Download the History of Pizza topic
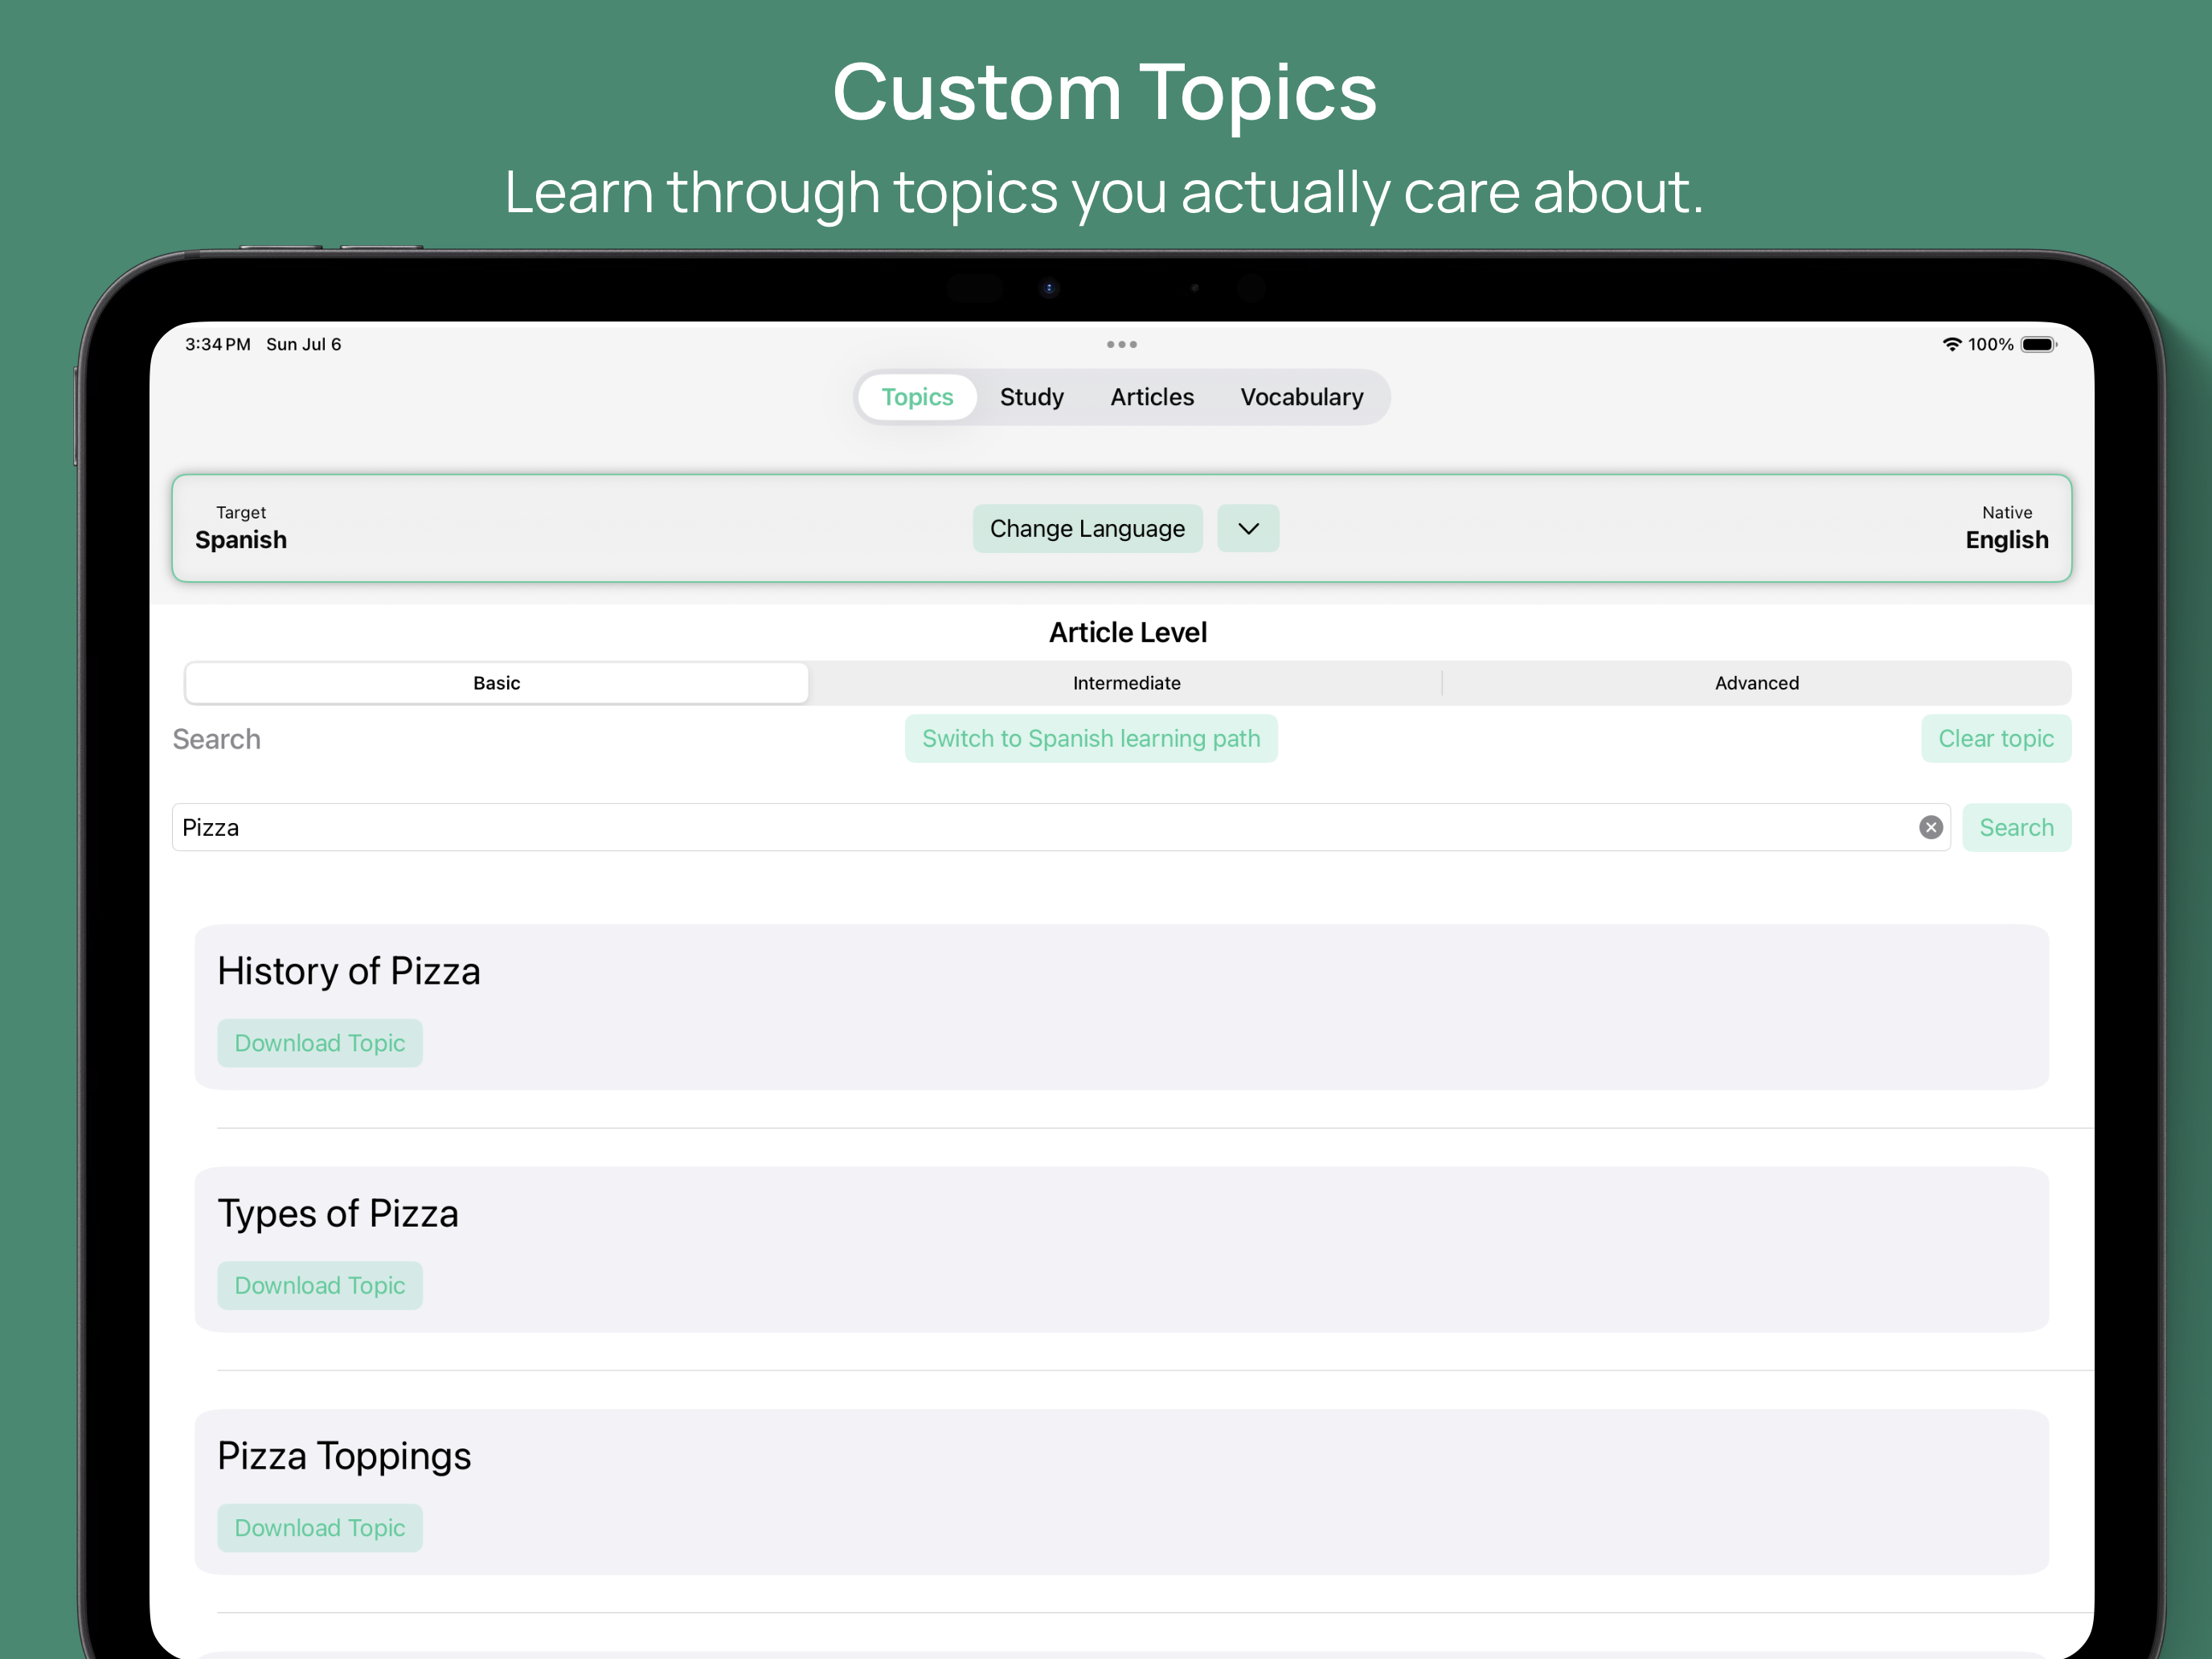 320,1043
